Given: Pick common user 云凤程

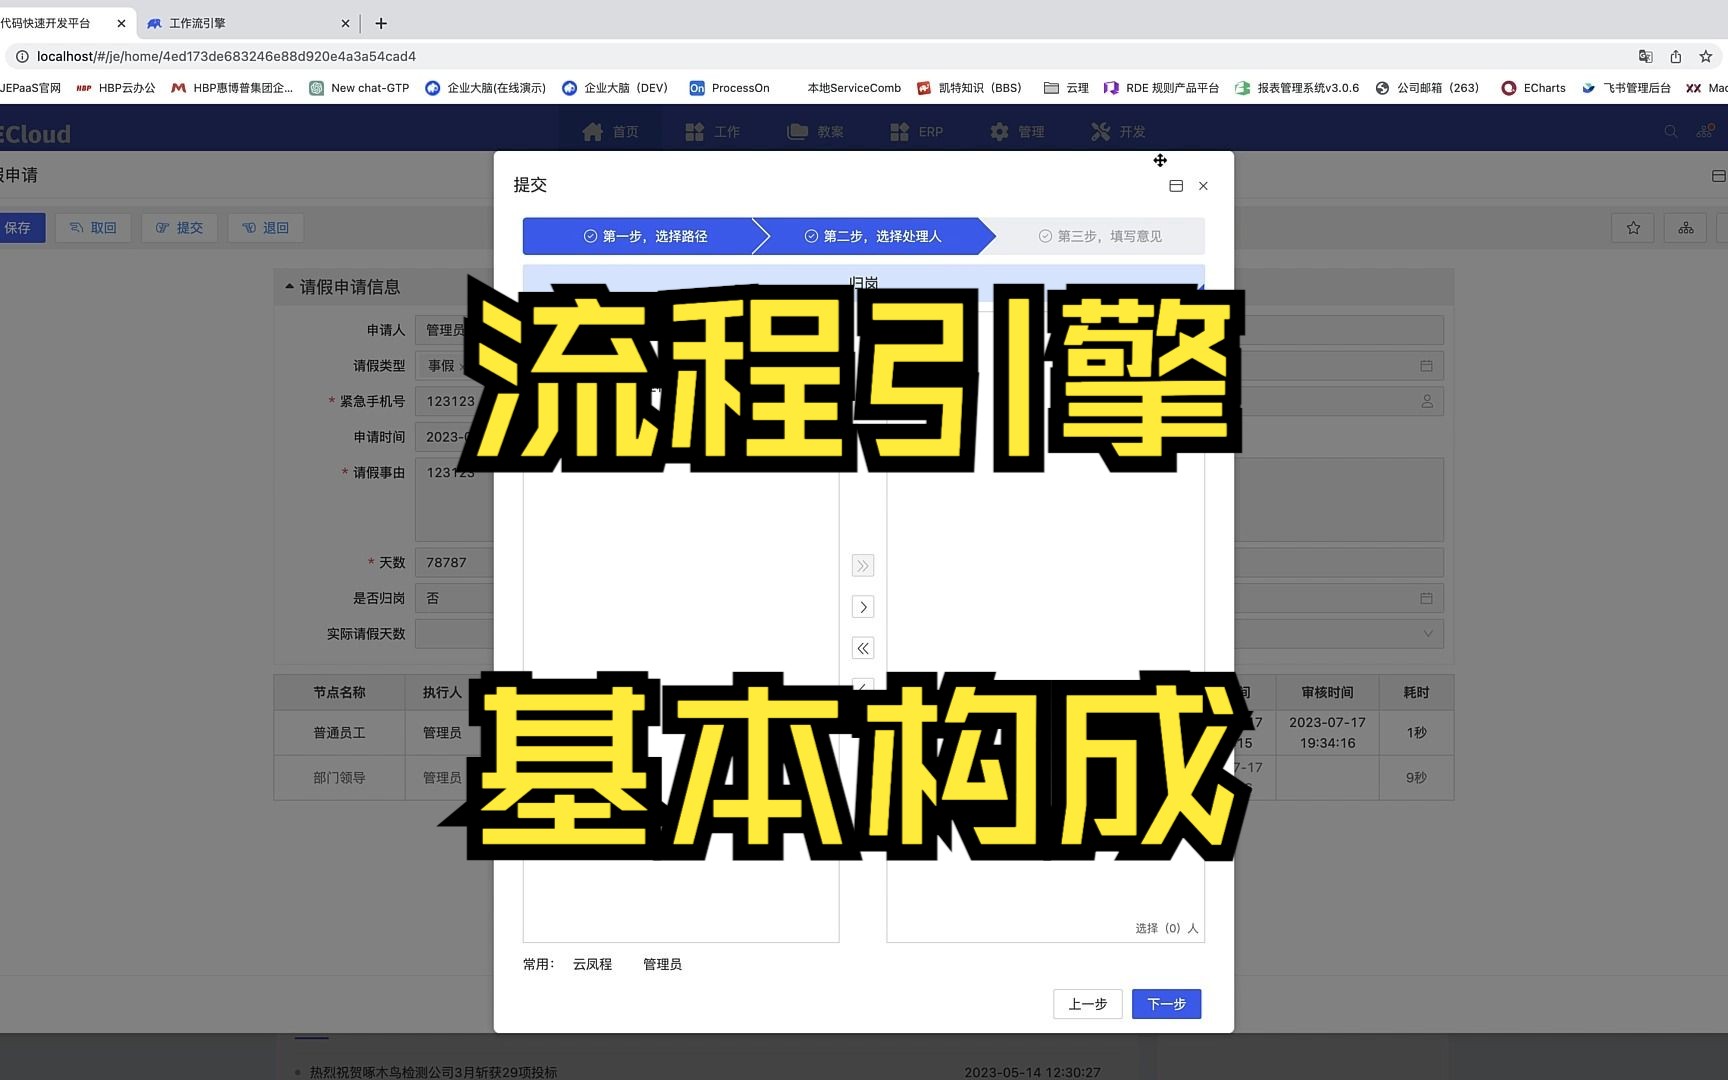Looking at the screenshot, I should 592,964.
